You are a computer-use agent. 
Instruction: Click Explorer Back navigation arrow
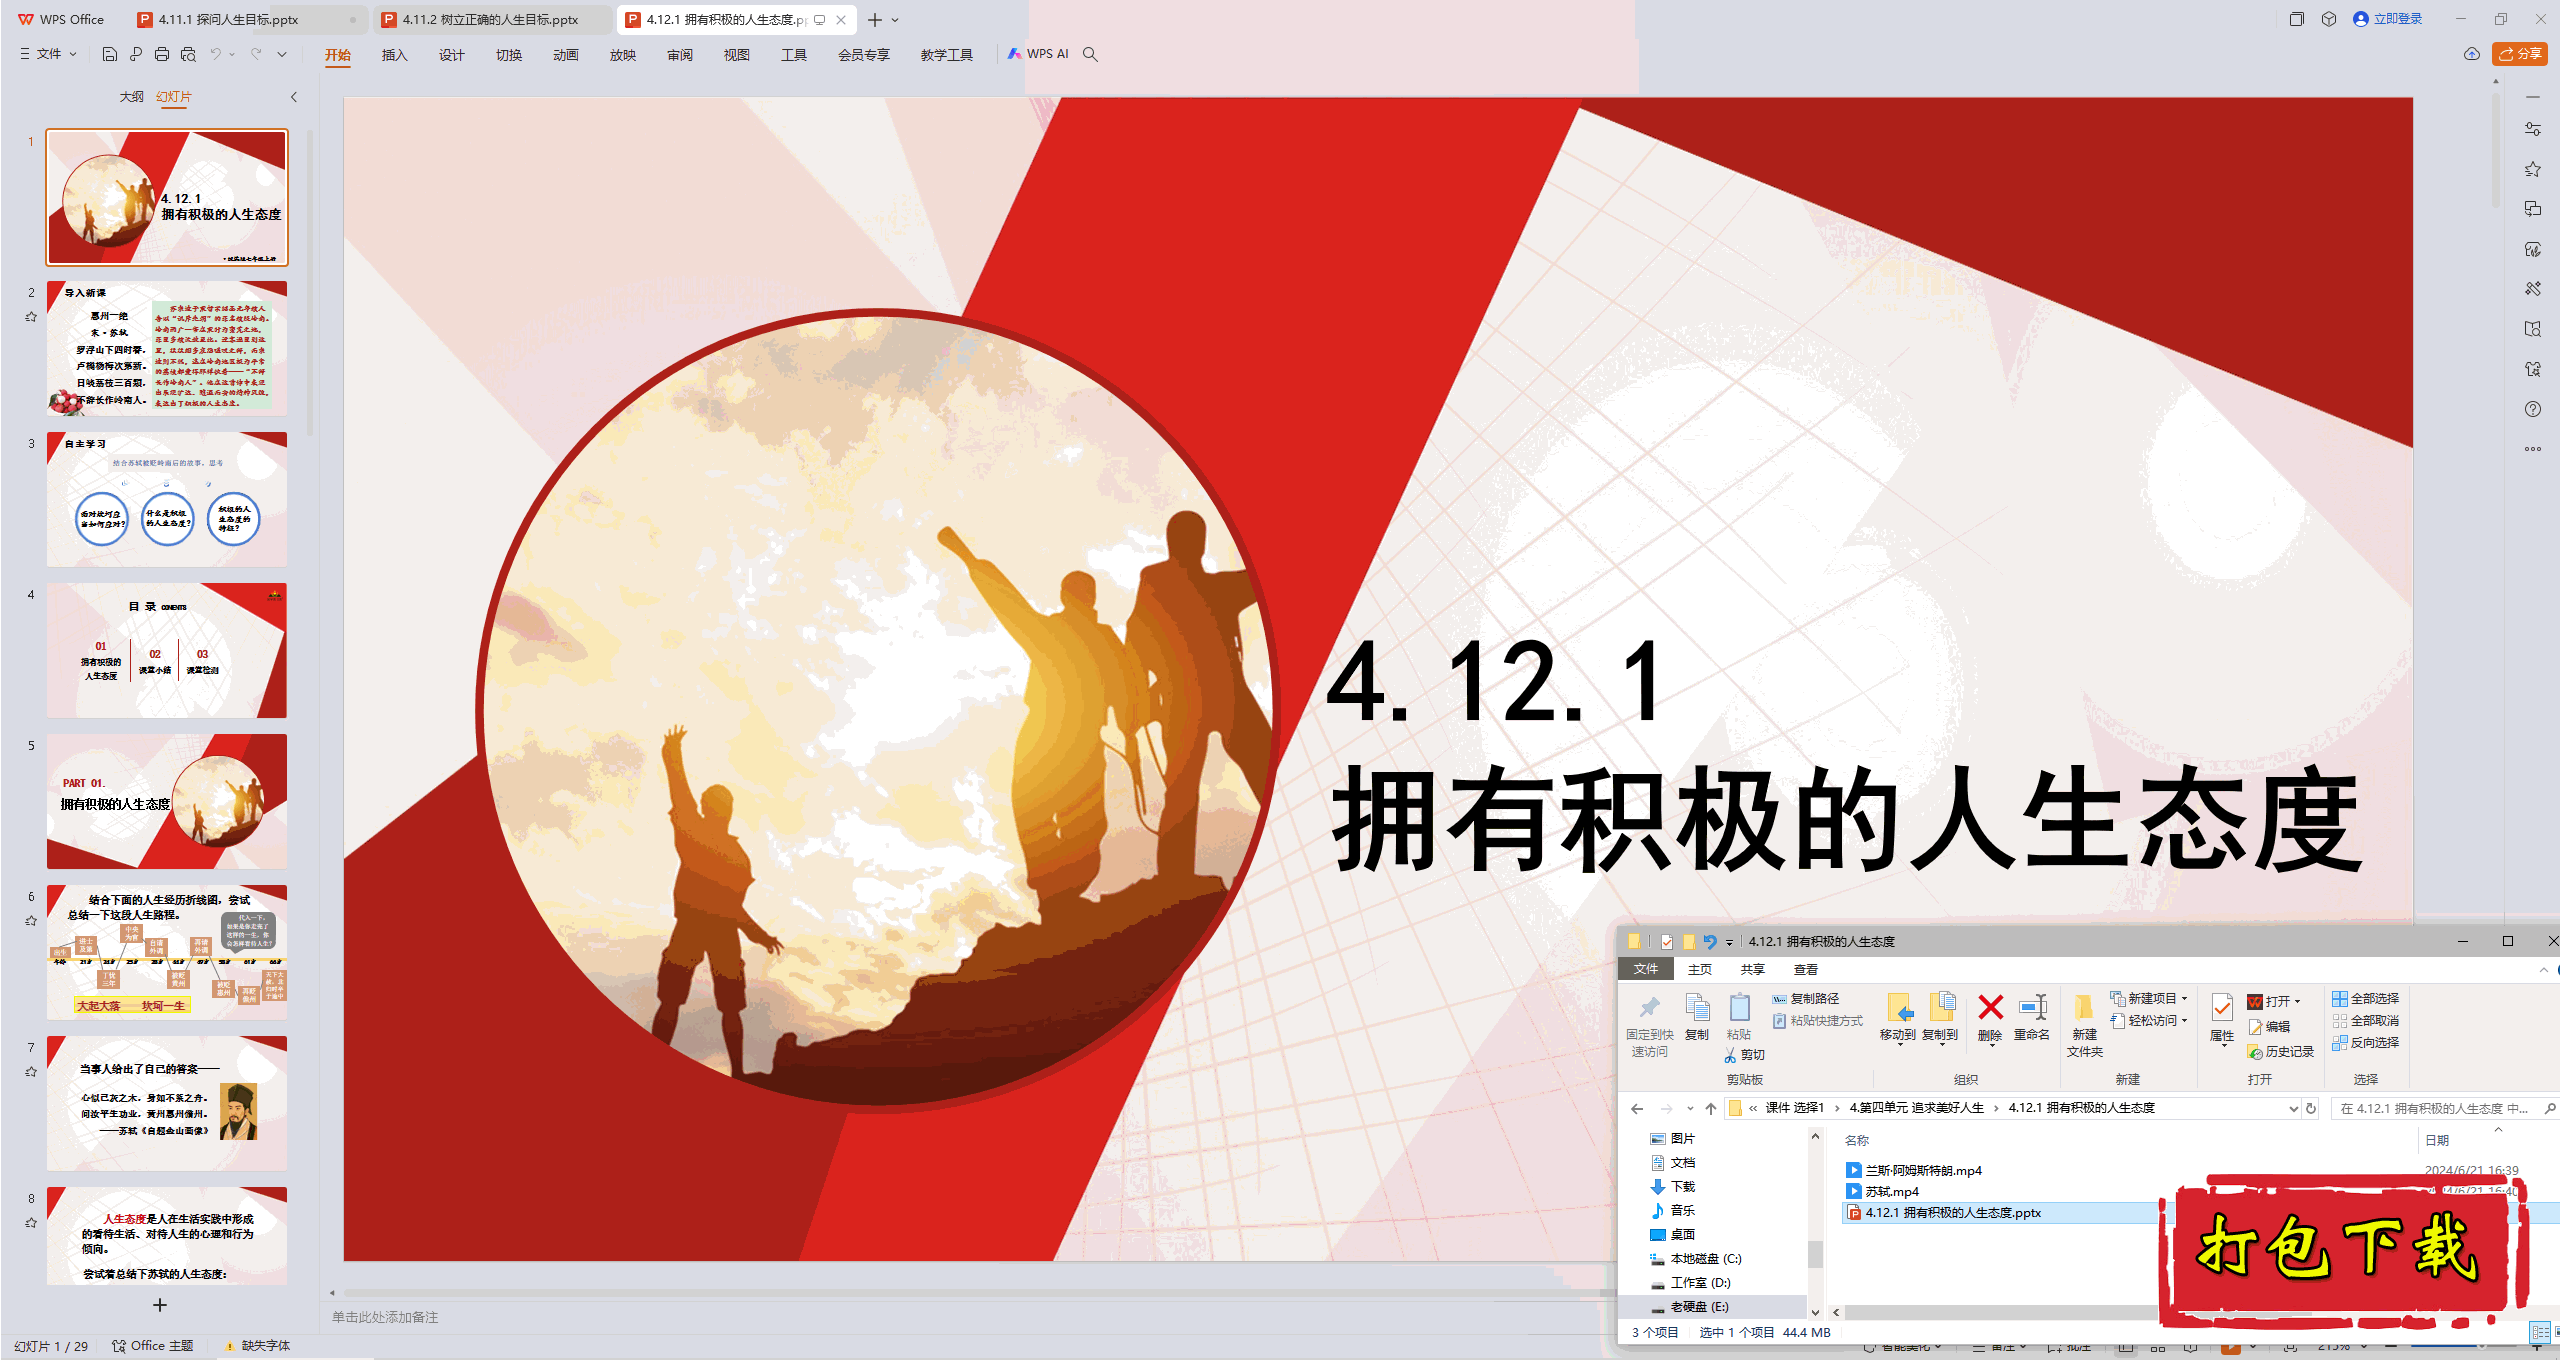pos(1637,1108)
